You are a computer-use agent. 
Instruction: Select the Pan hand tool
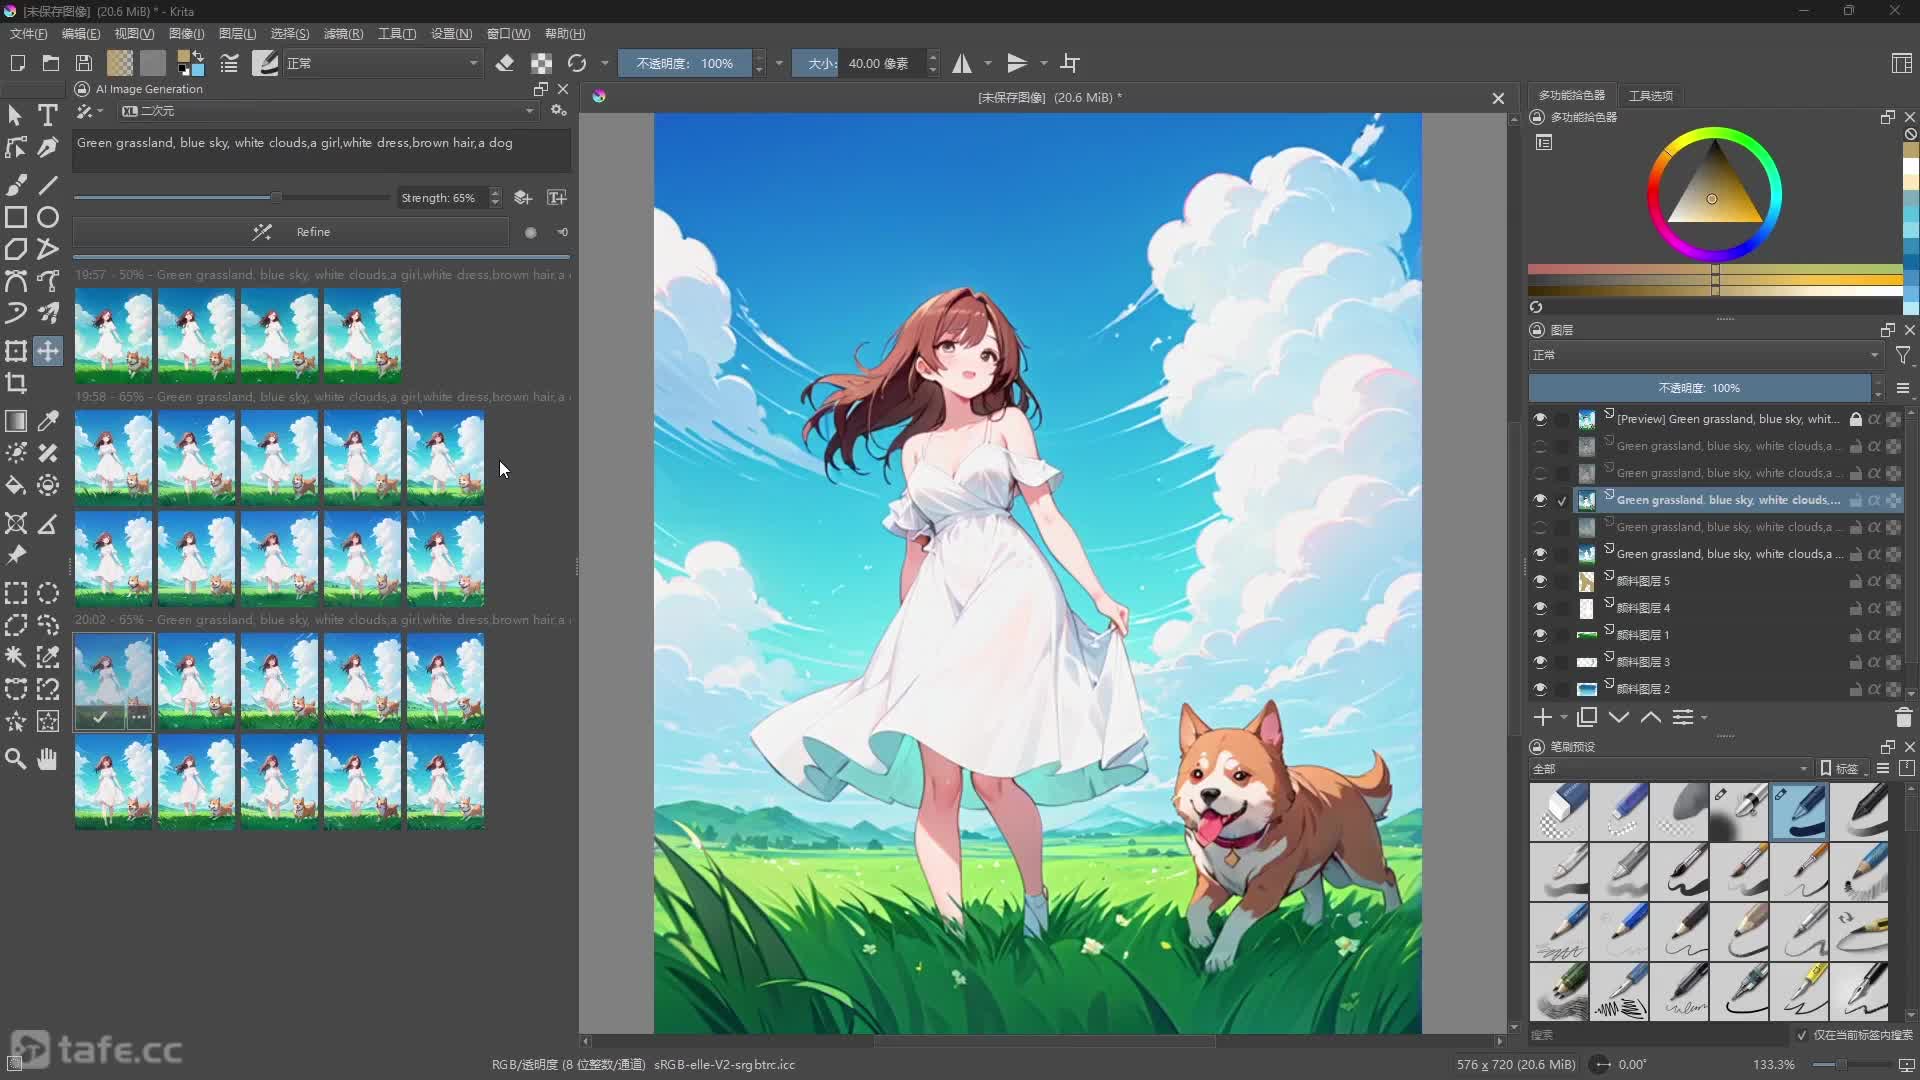tap(47, 760)
